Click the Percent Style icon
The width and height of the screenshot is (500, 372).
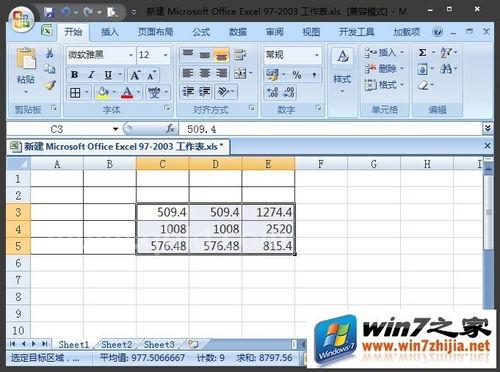297,75
